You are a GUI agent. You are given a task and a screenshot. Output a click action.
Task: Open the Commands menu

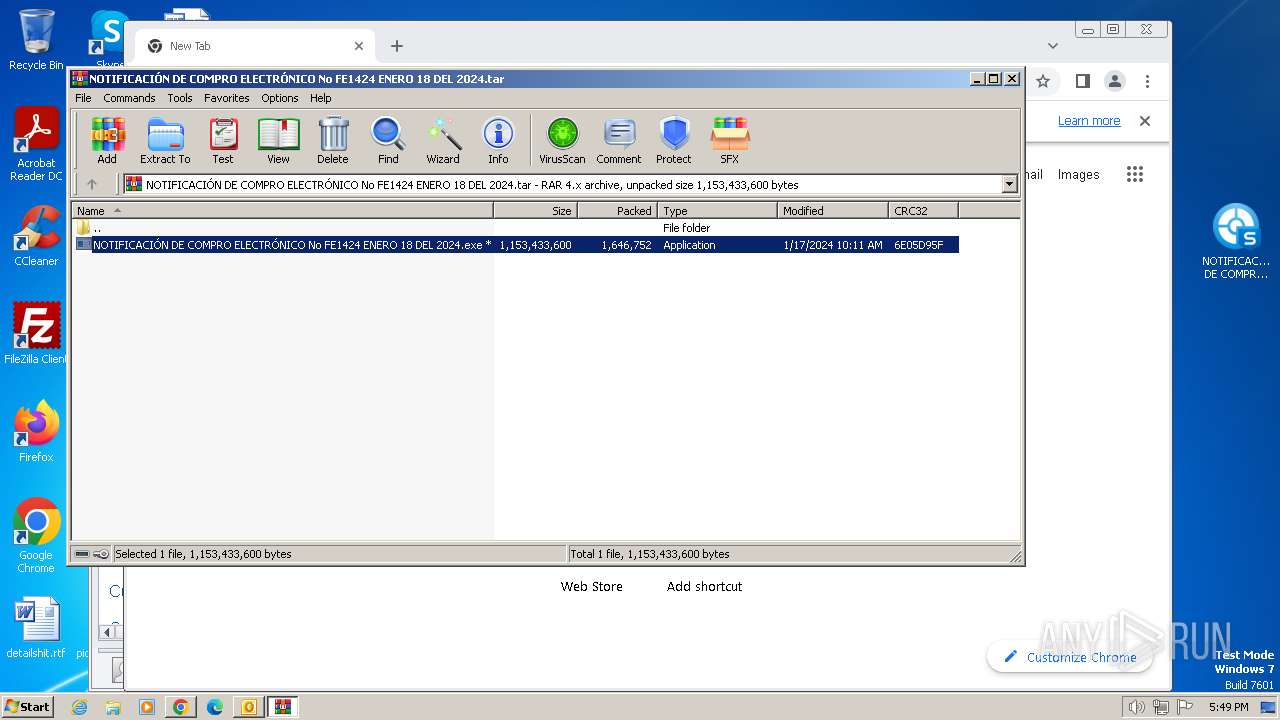coord(129,98)
